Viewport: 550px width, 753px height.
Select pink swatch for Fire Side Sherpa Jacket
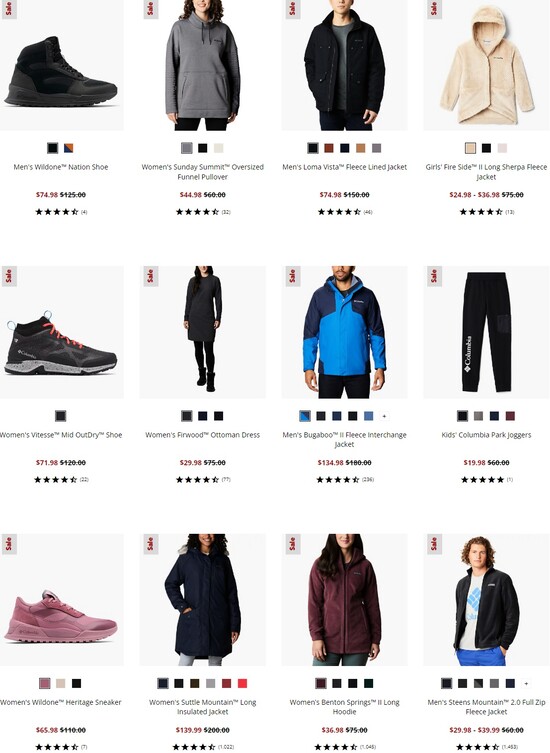tap(502, 148)
